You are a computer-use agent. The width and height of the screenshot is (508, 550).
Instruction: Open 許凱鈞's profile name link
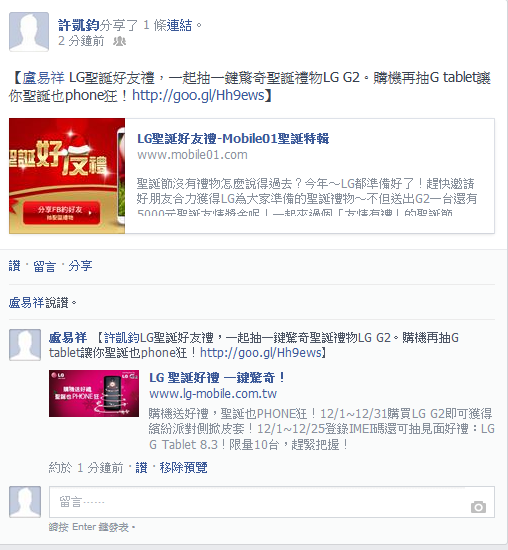[x=79, y=25]
